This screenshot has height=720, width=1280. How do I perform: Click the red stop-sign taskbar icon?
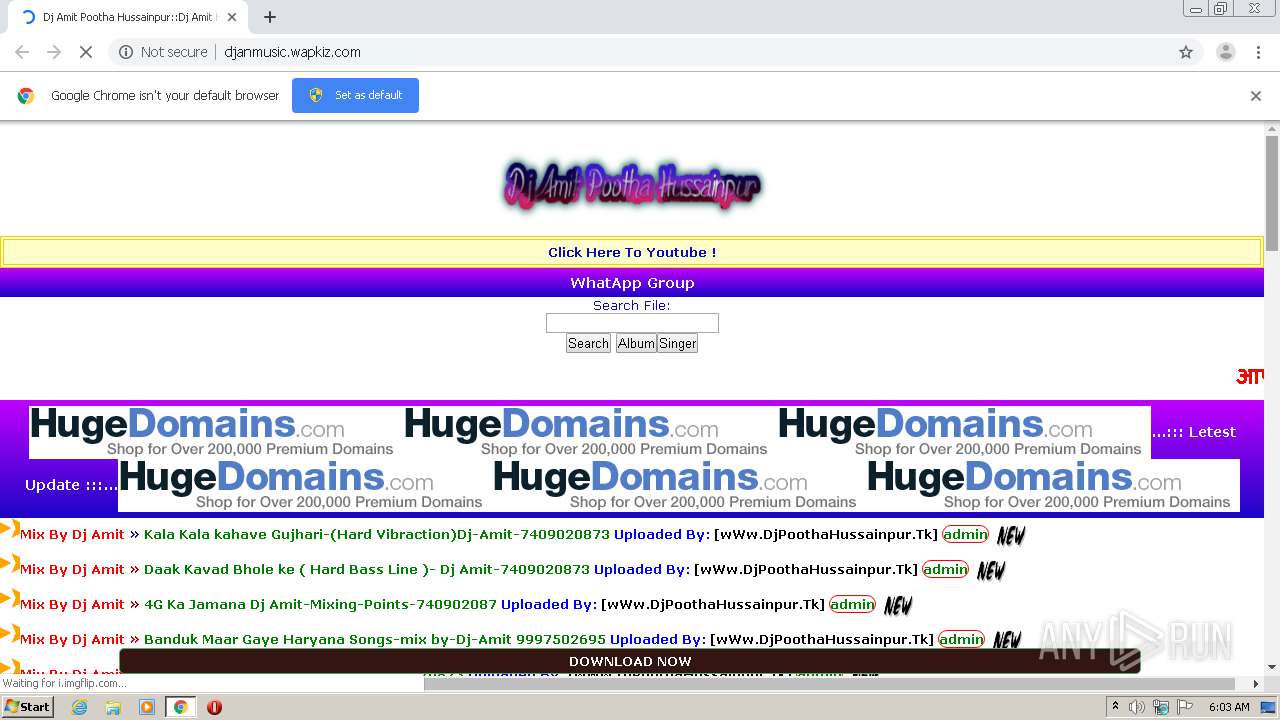(214, 707)
